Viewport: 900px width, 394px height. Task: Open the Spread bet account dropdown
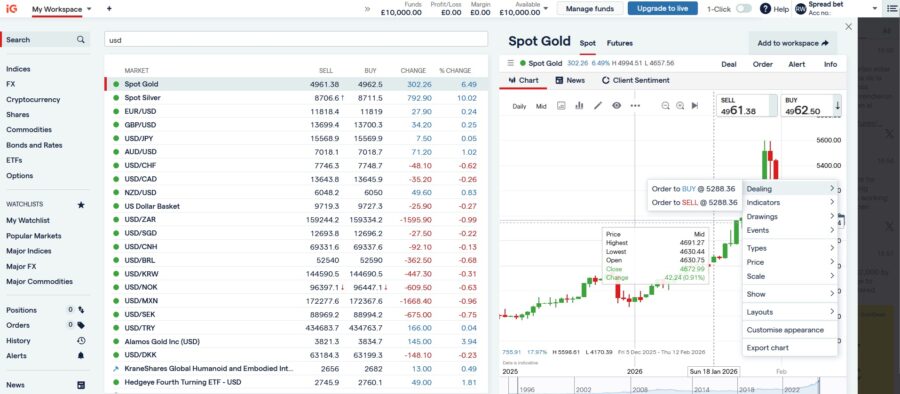pyautogui.click(x=875, y=9)
